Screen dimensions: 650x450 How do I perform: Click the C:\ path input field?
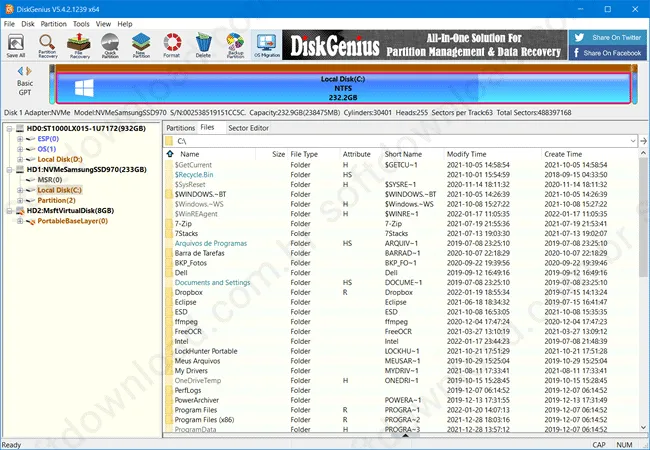[x=400, y=141]
